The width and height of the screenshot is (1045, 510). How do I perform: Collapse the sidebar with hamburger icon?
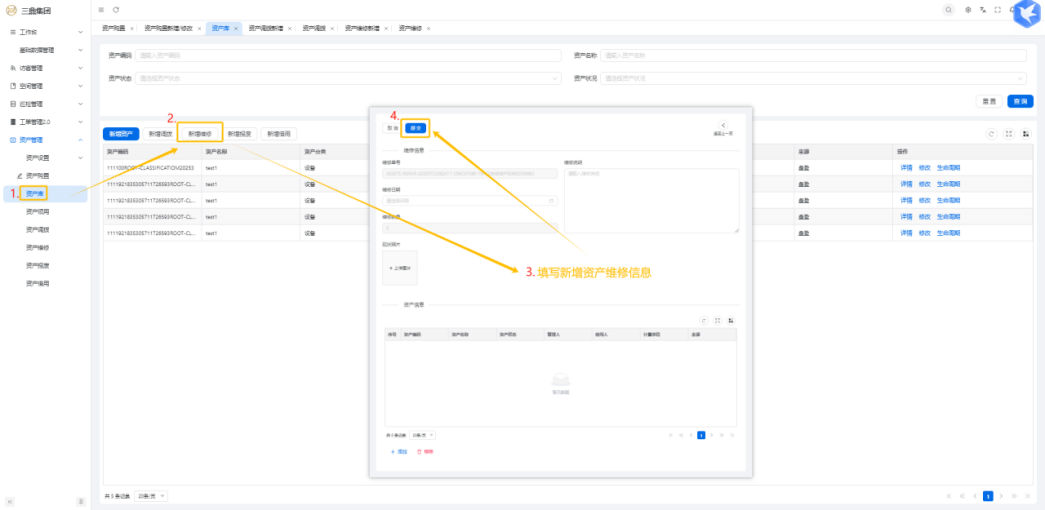pyautogui.click(x=101, y=9)
